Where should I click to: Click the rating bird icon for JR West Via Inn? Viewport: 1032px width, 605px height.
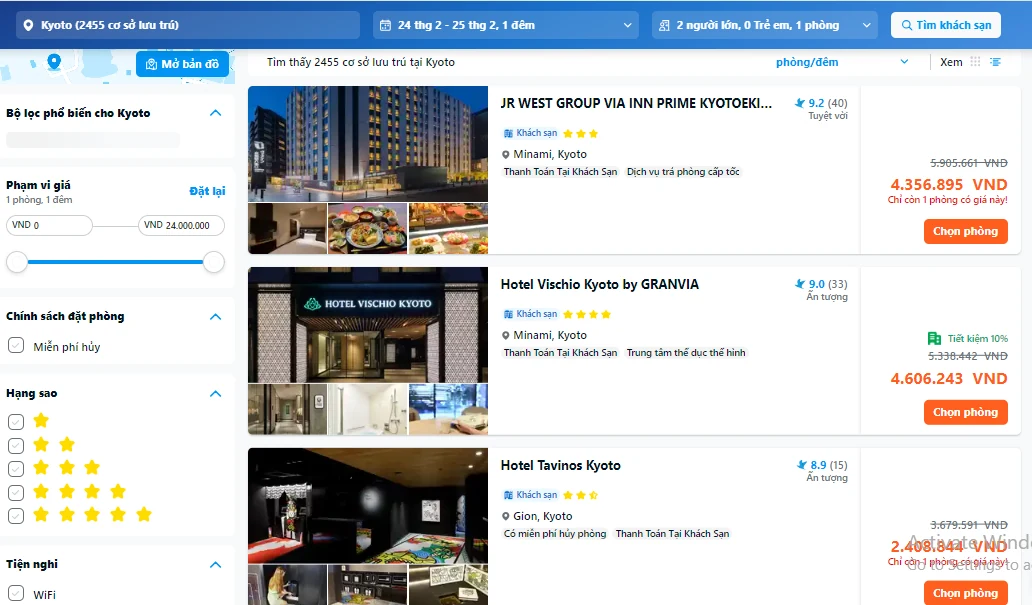[x=800, y=103]
